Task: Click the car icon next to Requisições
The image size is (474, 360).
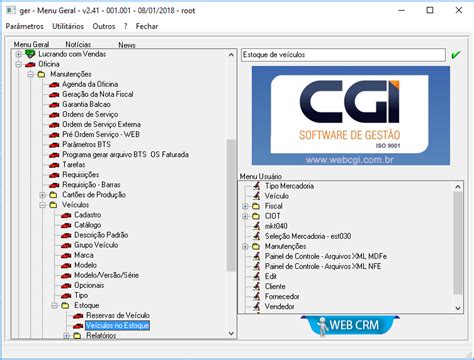Action: coord(54,175)
